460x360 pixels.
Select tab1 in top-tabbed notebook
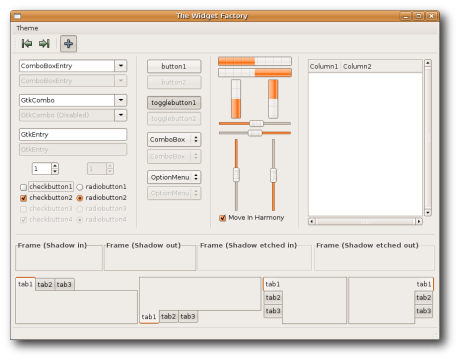point(25,284)
